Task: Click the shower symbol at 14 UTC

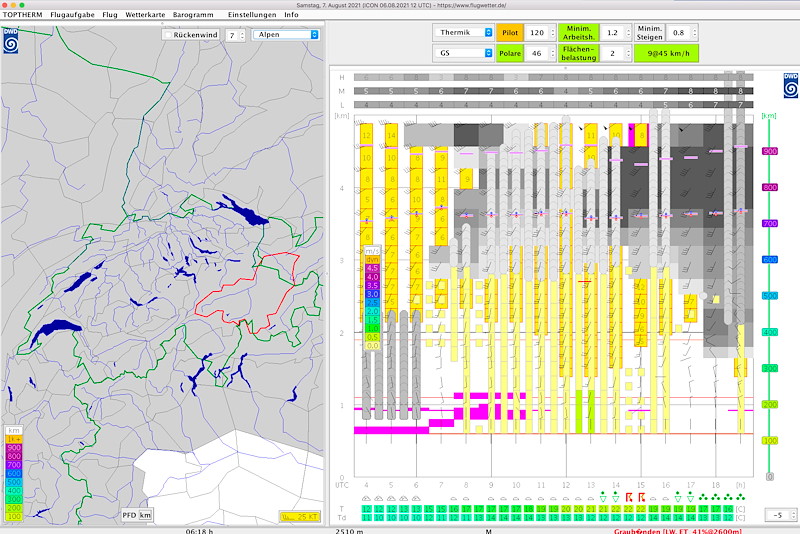Action: pos(616,496)
